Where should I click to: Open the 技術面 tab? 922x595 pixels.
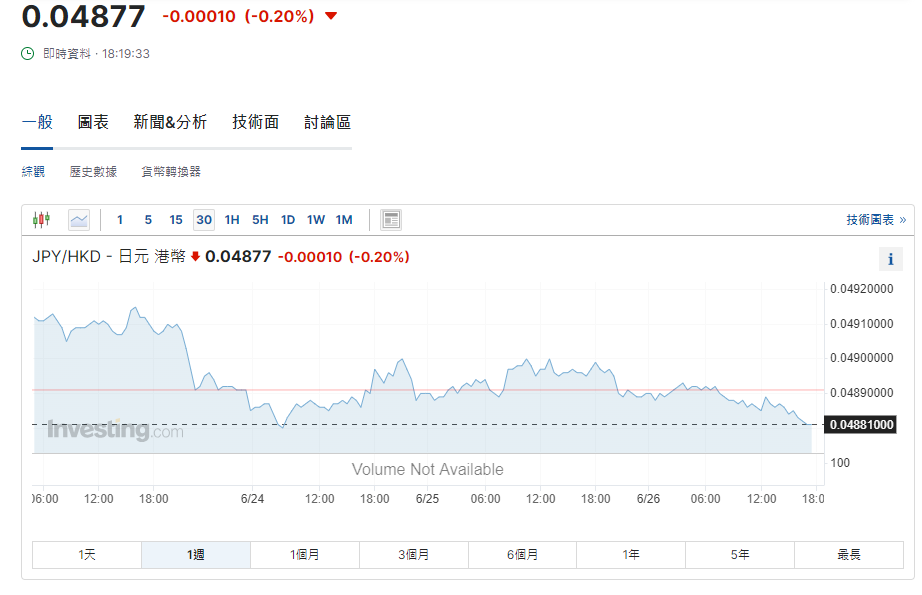click(x=255, y=122)
